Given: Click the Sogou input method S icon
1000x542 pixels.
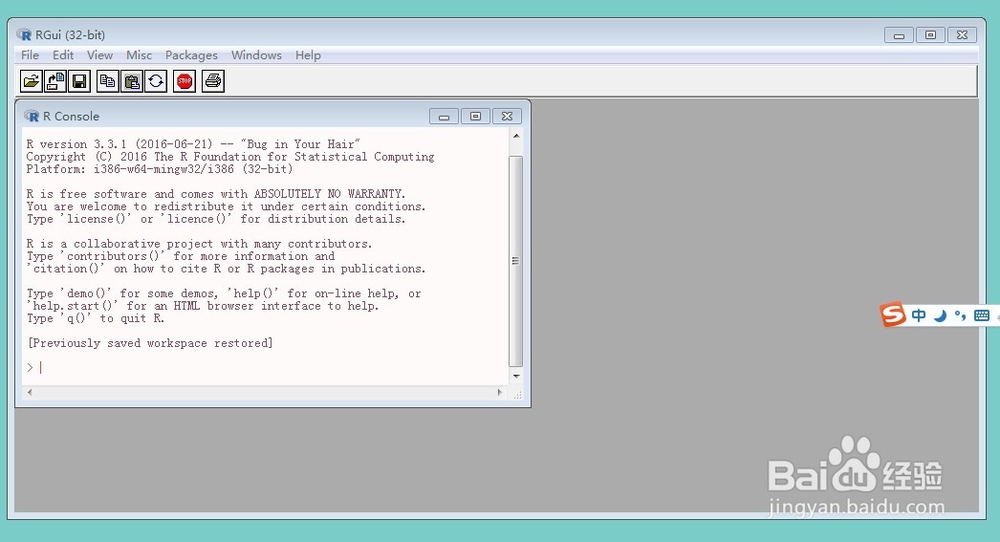Looking at the screenshot, I should coord(893,314).
